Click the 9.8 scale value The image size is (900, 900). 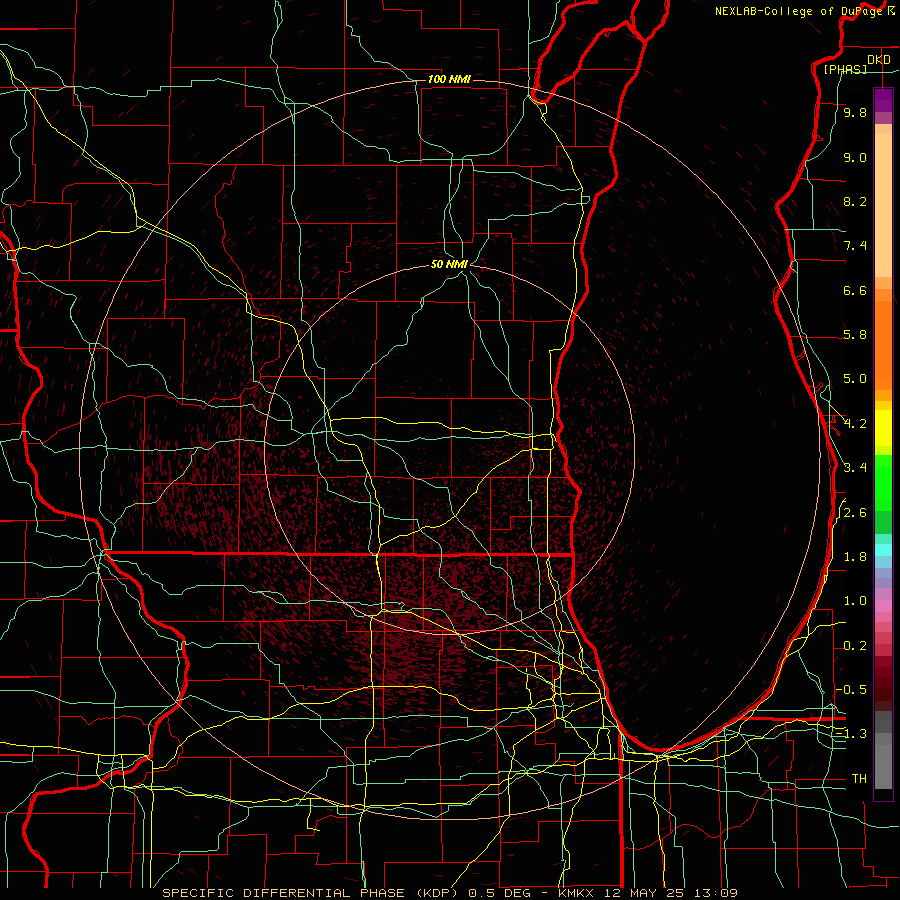[855, 113]
